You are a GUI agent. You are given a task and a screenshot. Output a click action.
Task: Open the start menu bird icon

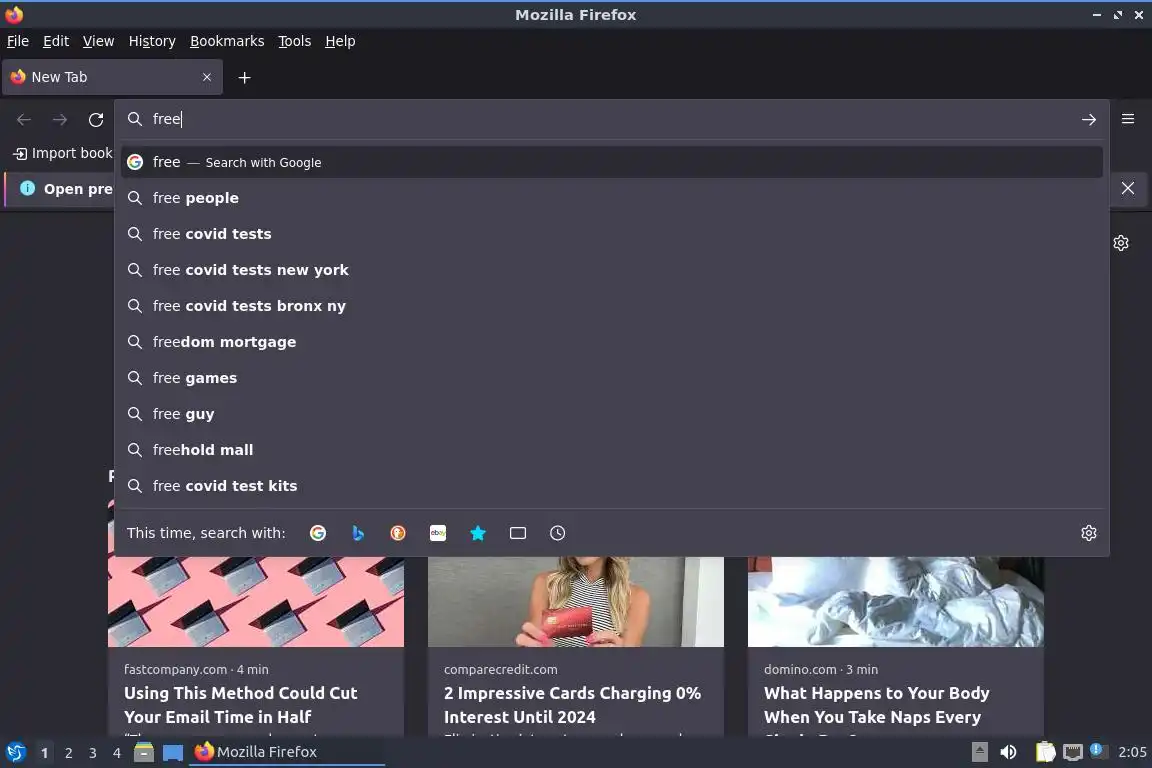(x=15, y=752)
